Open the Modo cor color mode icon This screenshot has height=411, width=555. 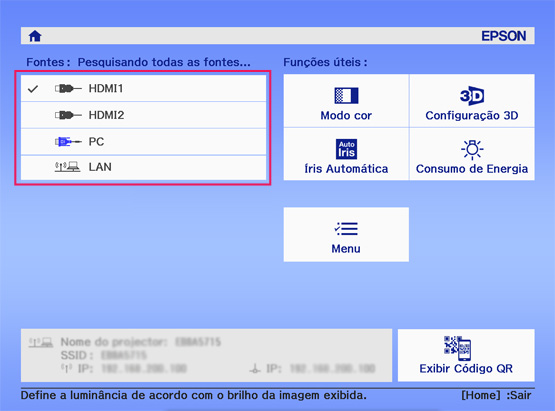coord(346,96)
